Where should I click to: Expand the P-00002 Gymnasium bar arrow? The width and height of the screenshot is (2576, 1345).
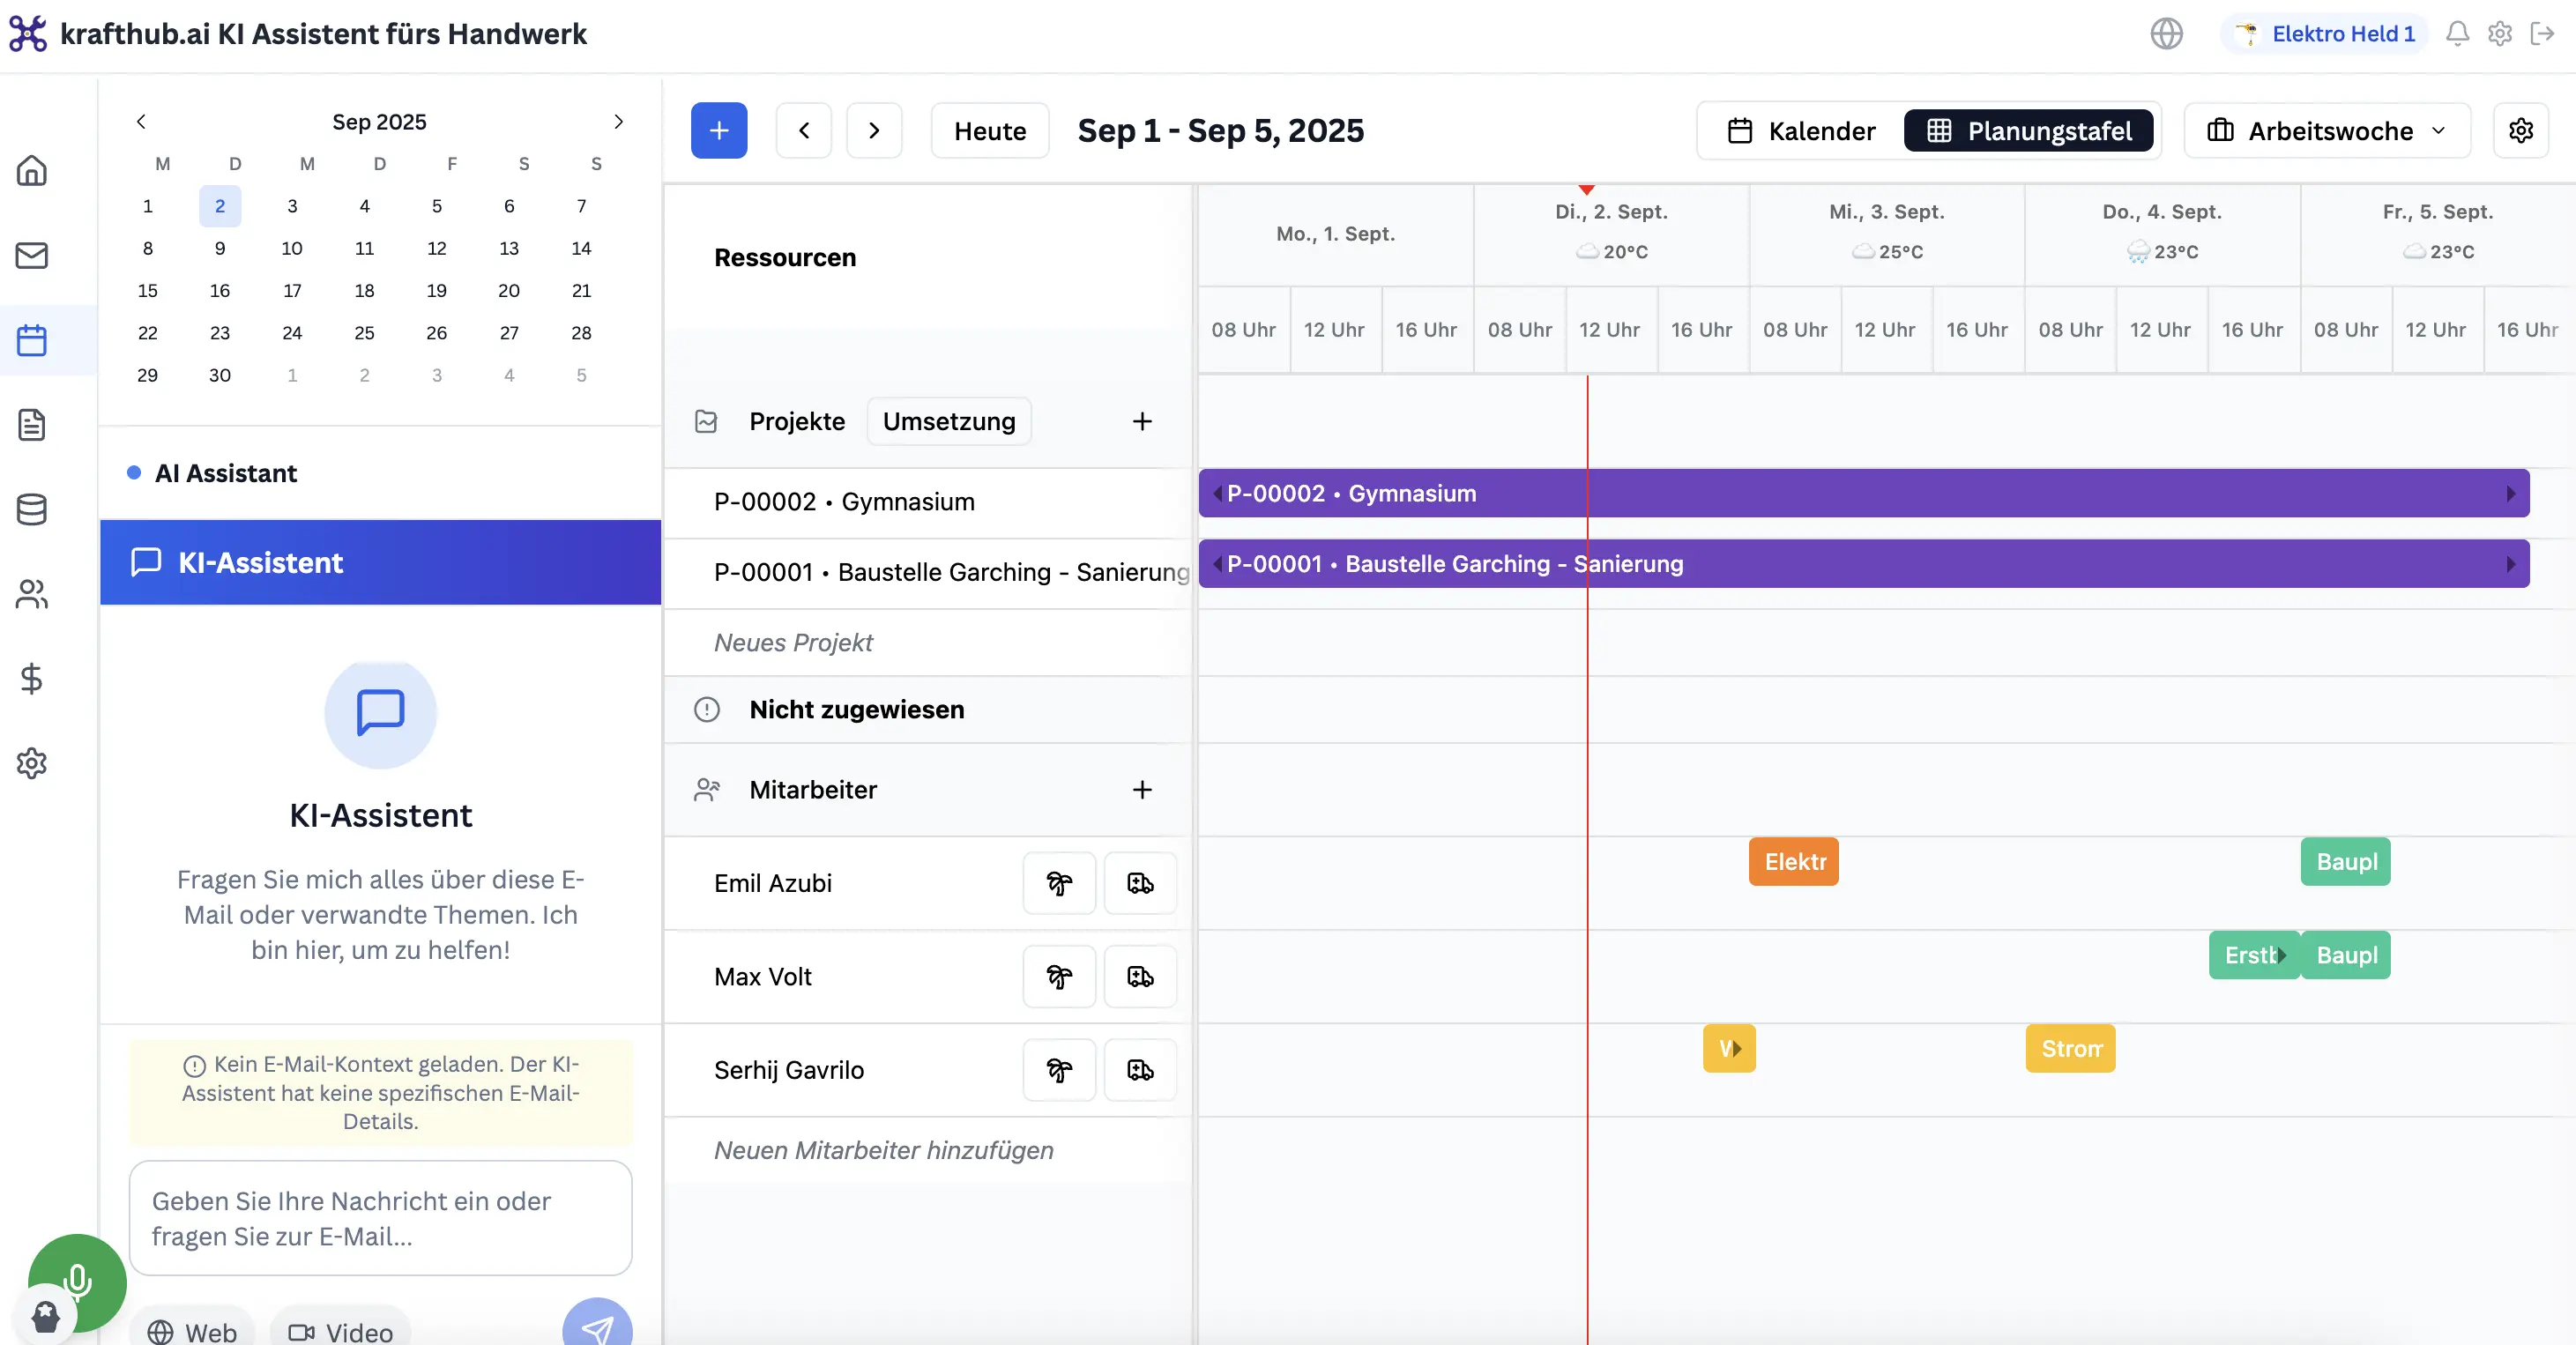(2511, 493)
